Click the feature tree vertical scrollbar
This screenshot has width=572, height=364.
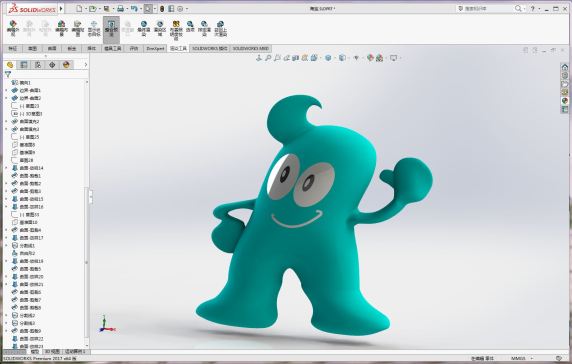87,213
